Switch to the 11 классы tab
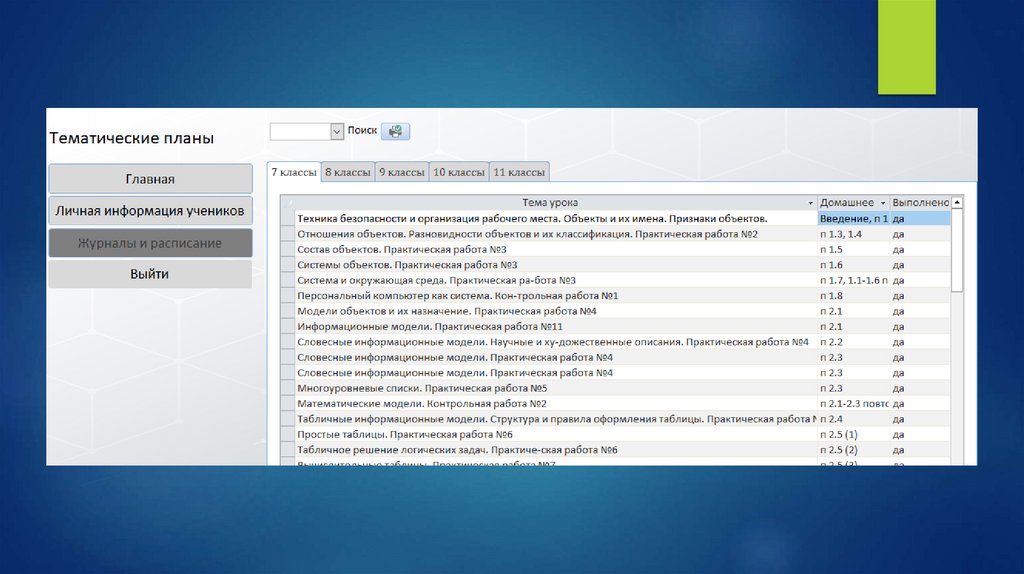 click(519, 172)
